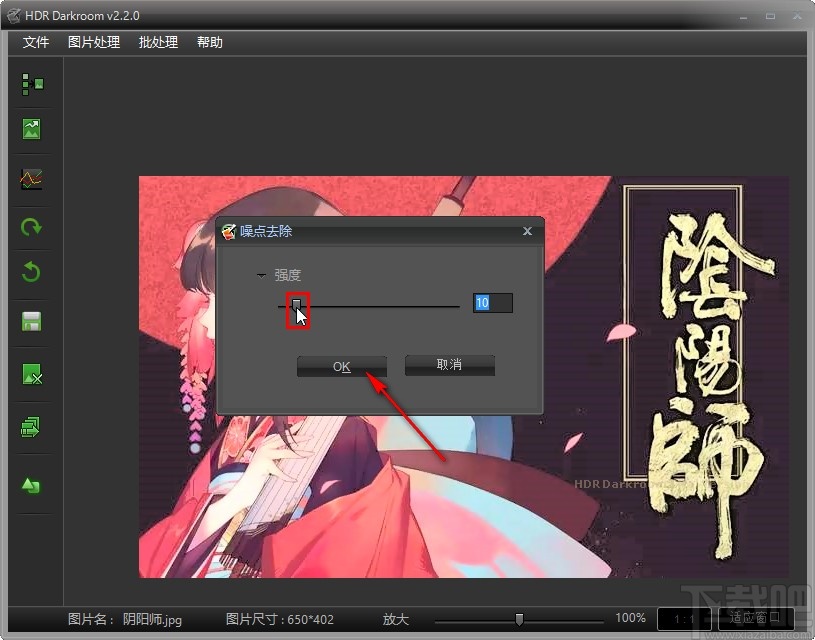Click the 适应窗口 fit-window button
This screenshot has width=815, height=640.
pyautogui.click(x=755, y=618)
